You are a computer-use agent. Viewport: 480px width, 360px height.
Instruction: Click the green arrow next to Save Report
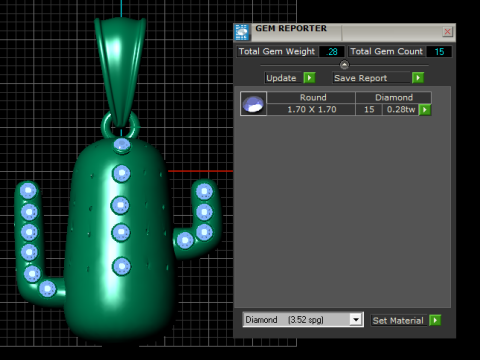tap(418, 78)
